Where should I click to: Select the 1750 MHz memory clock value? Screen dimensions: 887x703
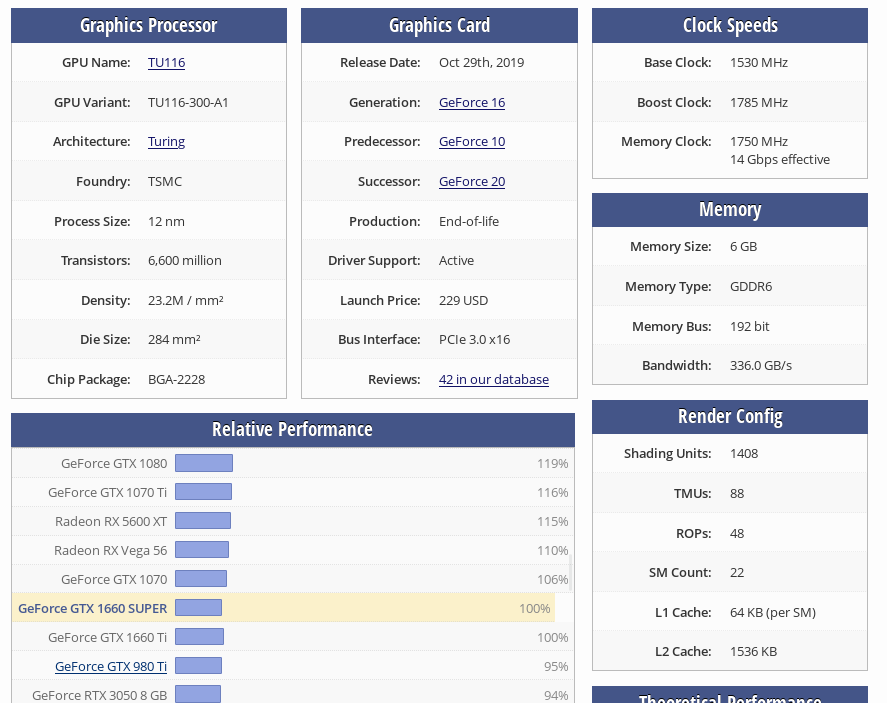pyautogui.click(x=759, y=141)
